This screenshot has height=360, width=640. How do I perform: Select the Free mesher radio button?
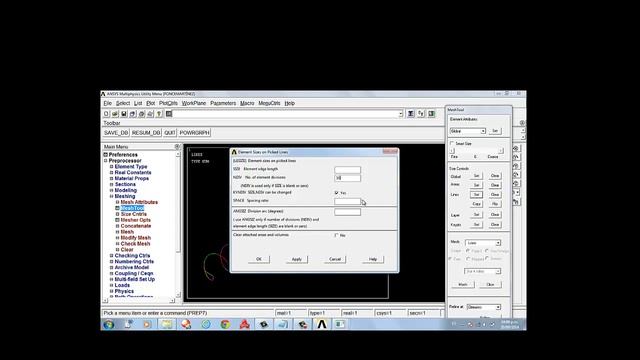(450, 259)
